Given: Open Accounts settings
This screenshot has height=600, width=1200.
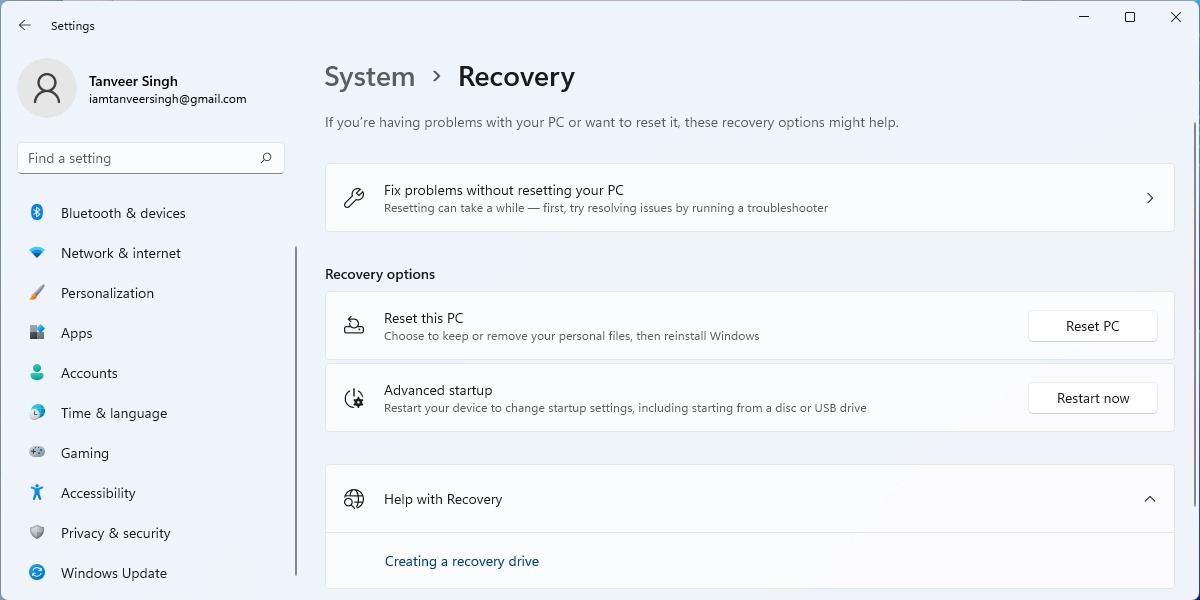Looking at the screenshot, I should 89,373.
